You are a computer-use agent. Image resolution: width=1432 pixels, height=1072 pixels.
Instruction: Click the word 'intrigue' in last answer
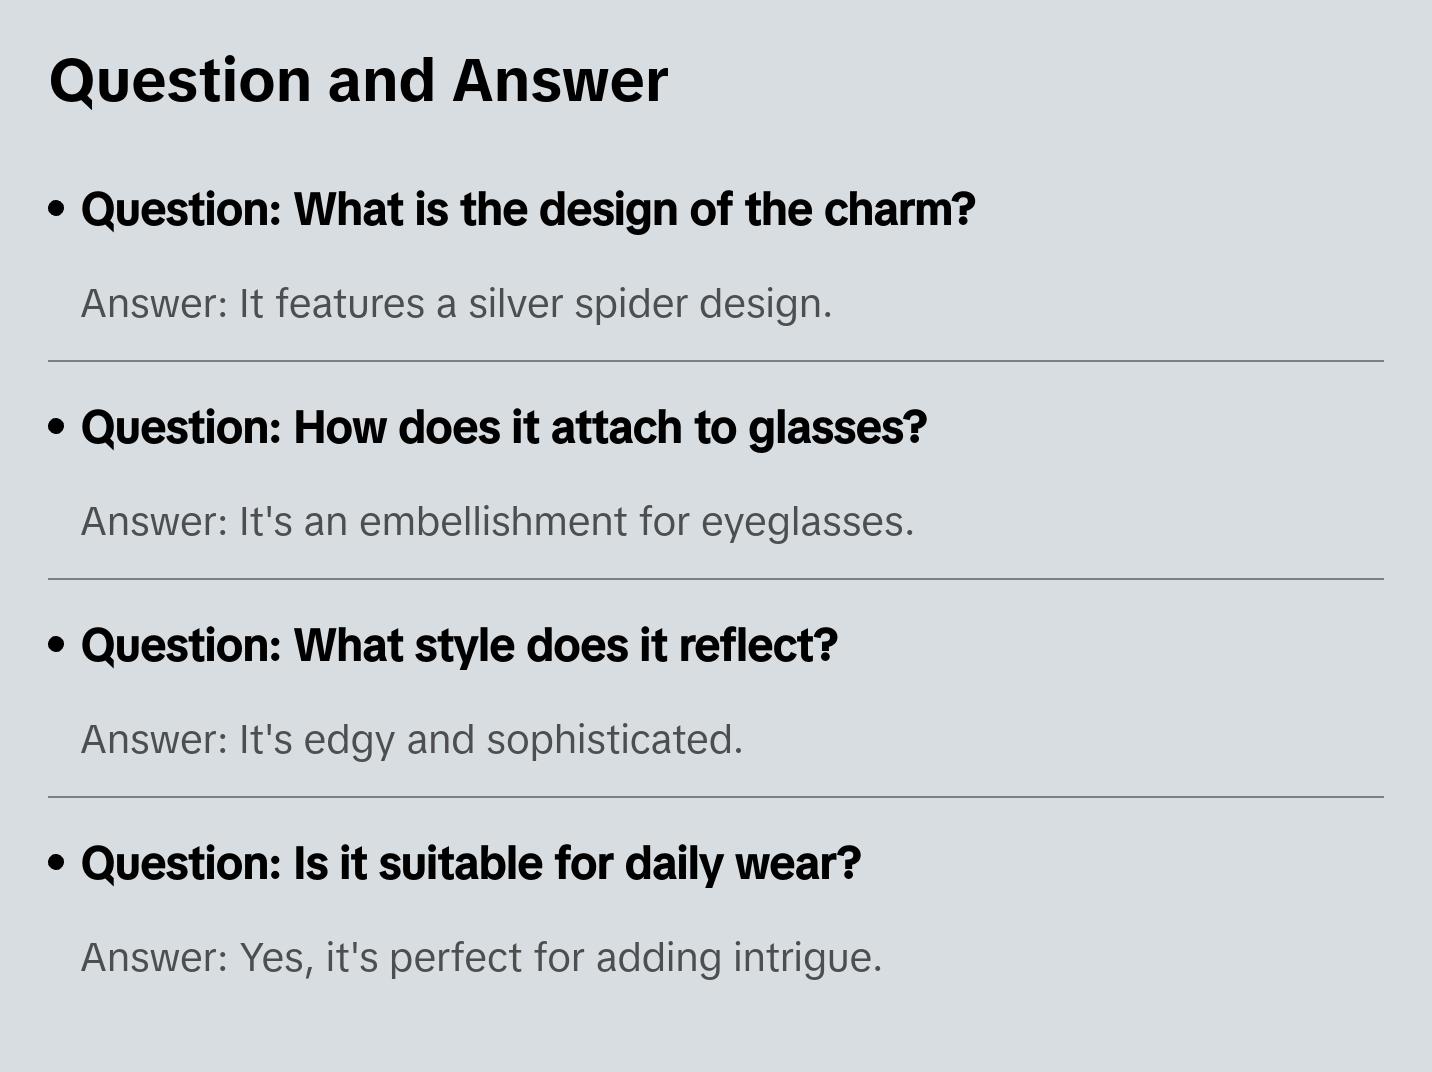(x=808, y=958)
